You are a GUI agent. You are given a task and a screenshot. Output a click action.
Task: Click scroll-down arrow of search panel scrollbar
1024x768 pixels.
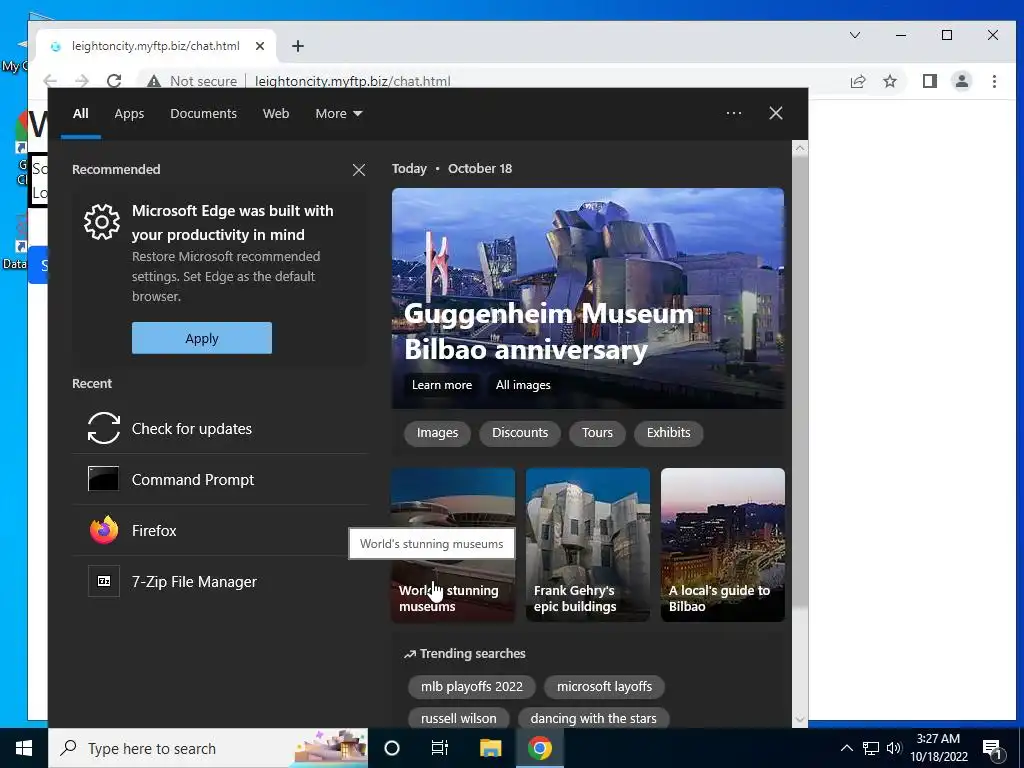(x=800, y=720)
